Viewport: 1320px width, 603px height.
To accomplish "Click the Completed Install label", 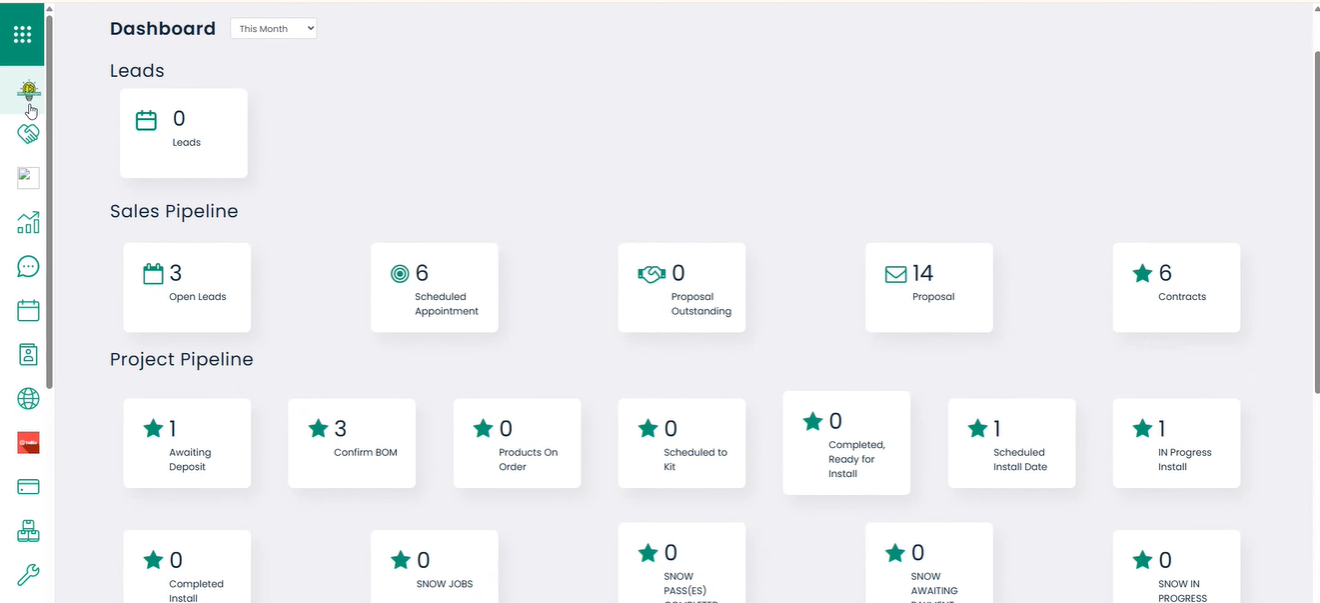I will coord(196,591).
